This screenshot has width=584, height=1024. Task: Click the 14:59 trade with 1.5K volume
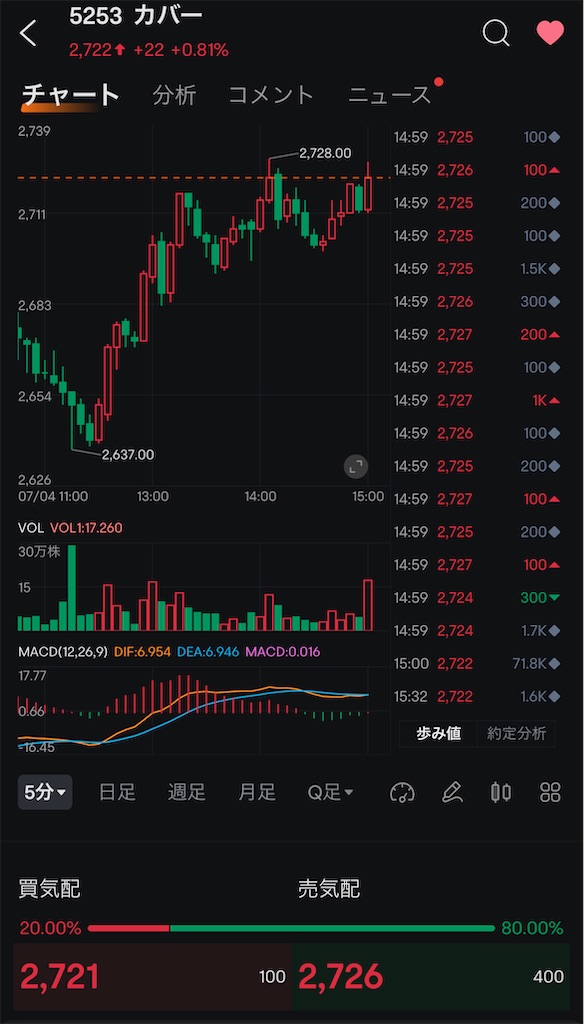coord(478,268)
